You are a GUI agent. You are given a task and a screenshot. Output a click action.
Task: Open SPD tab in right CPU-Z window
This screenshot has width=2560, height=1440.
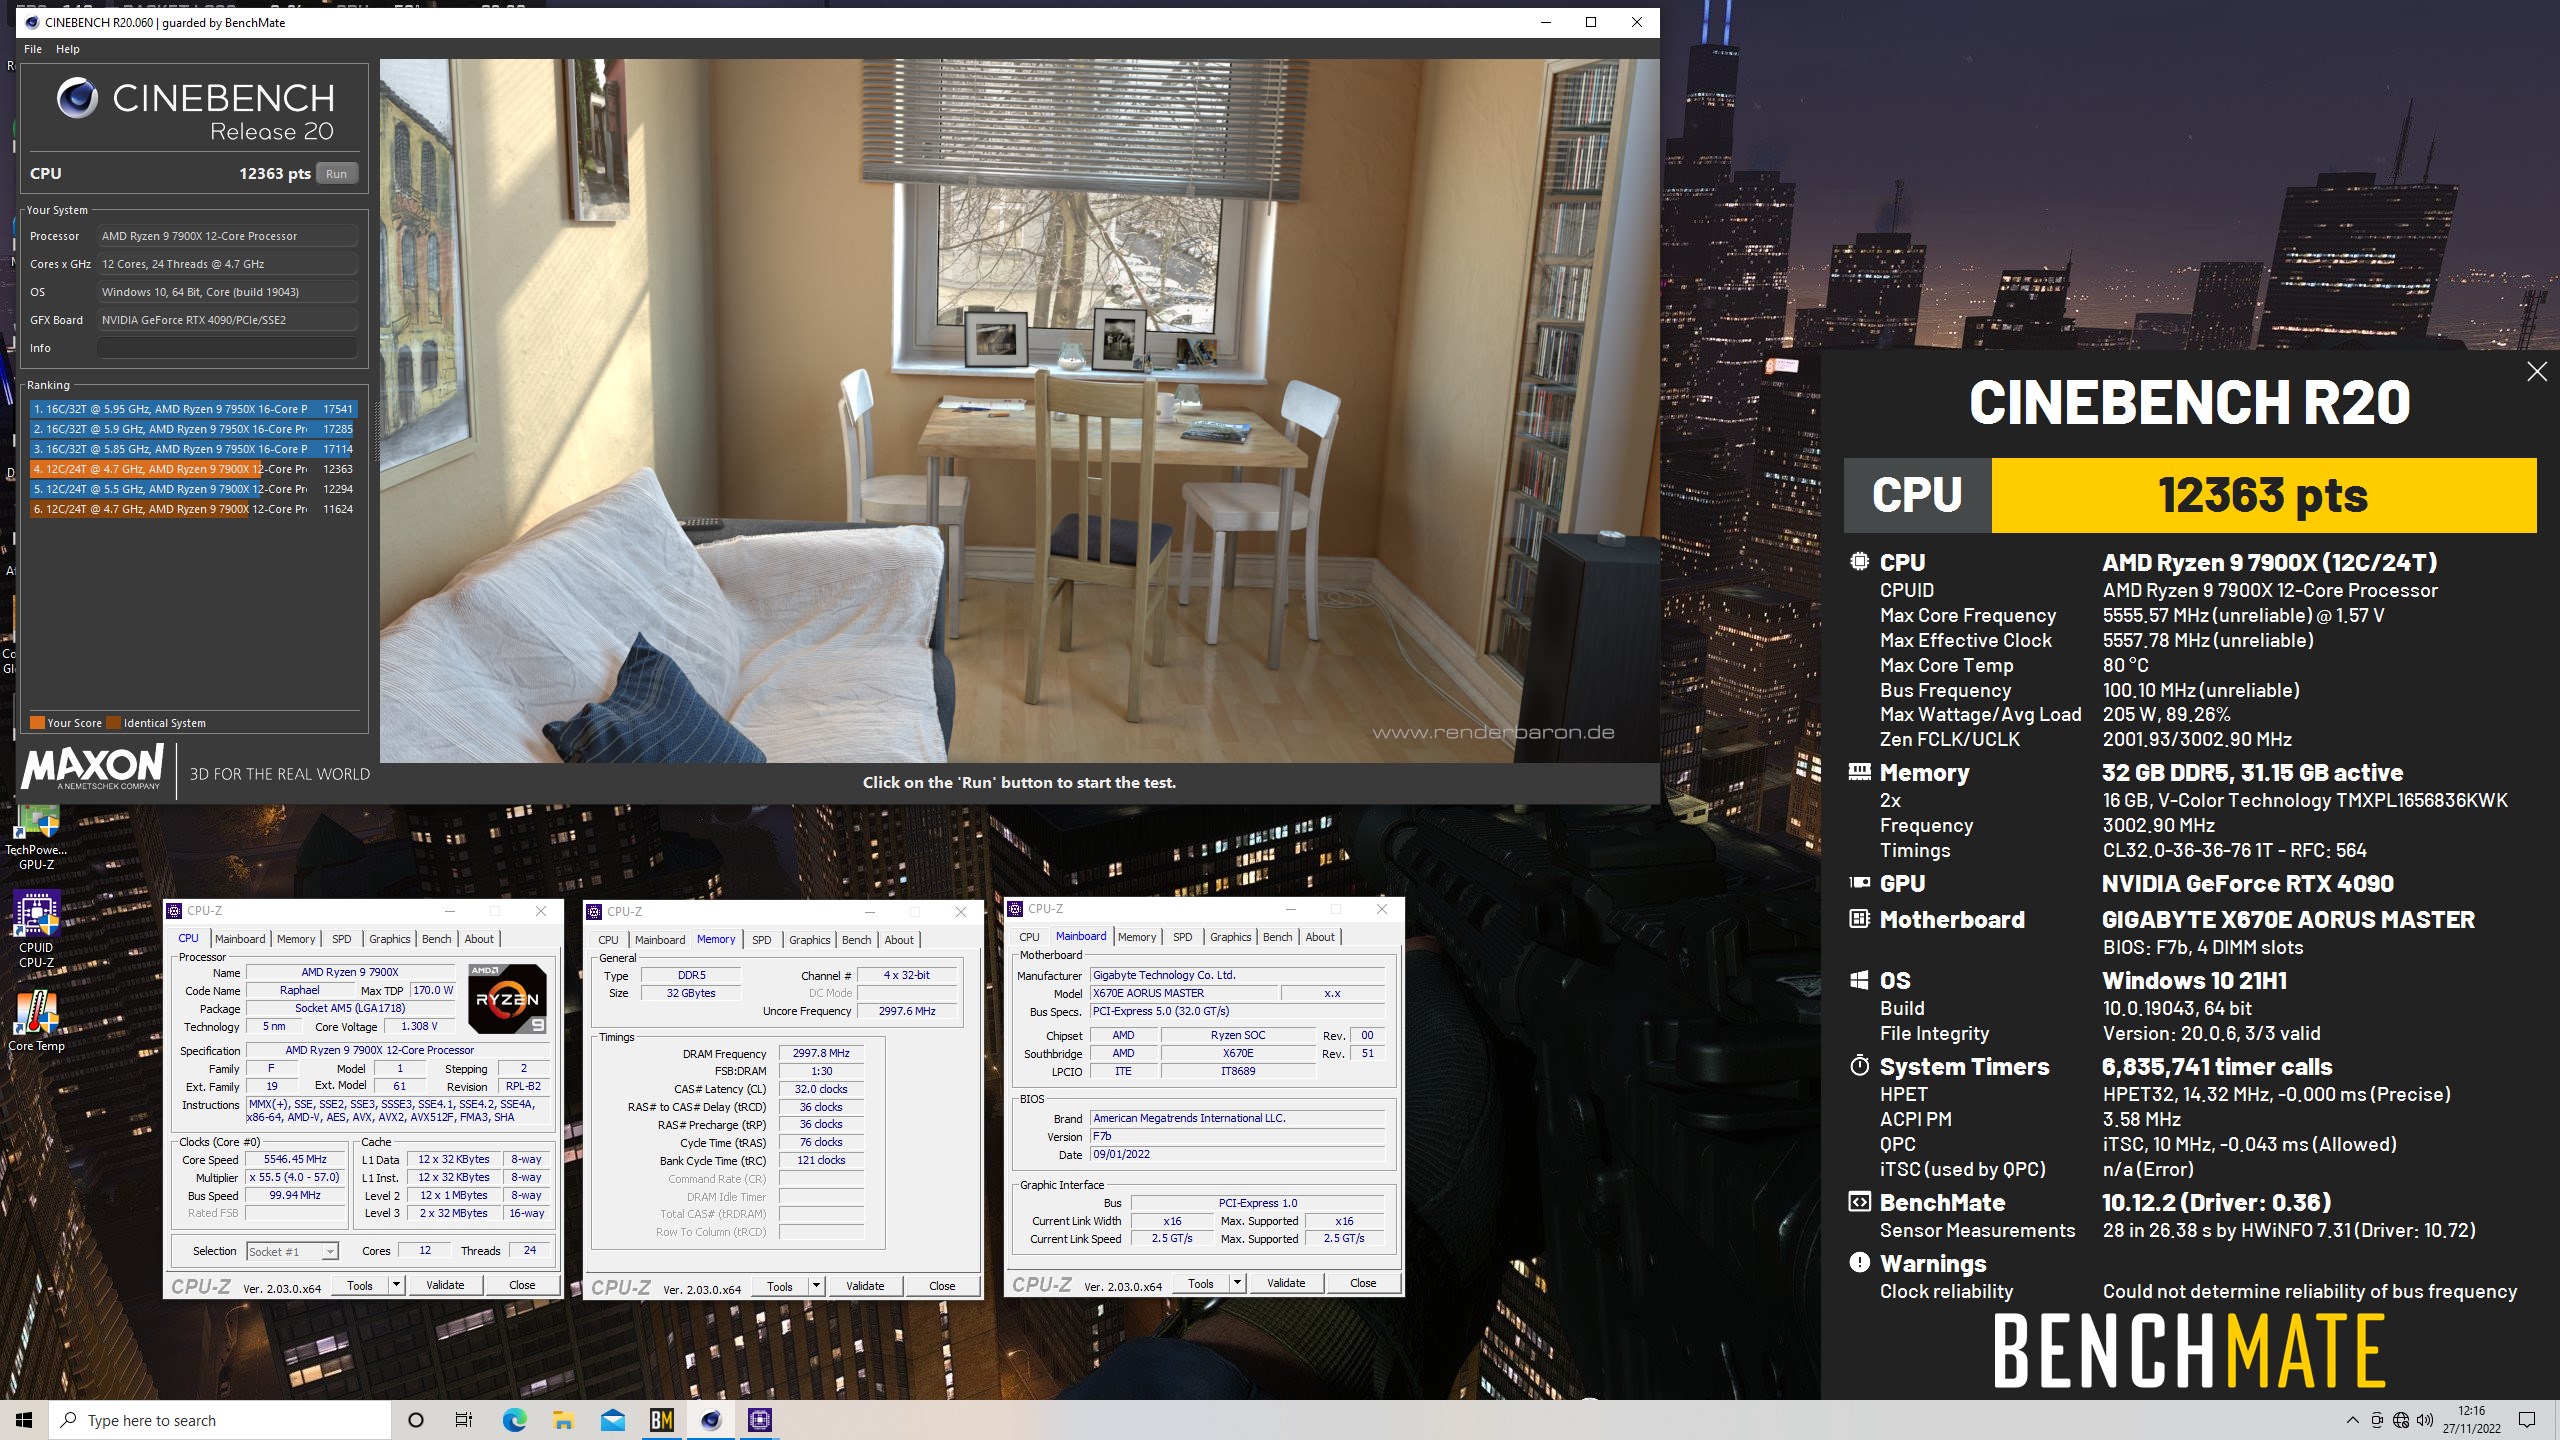(1182, 937)
